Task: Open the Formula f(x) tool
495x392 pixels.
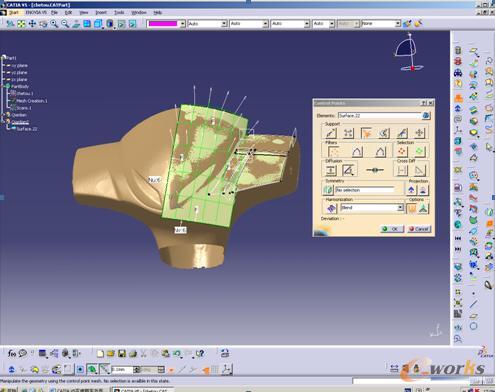Action: tap(12, 353)
